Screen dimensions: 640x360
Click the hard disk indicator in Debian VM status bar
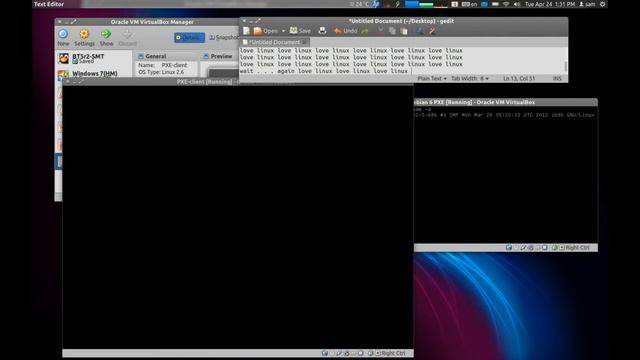click(509, 247)
